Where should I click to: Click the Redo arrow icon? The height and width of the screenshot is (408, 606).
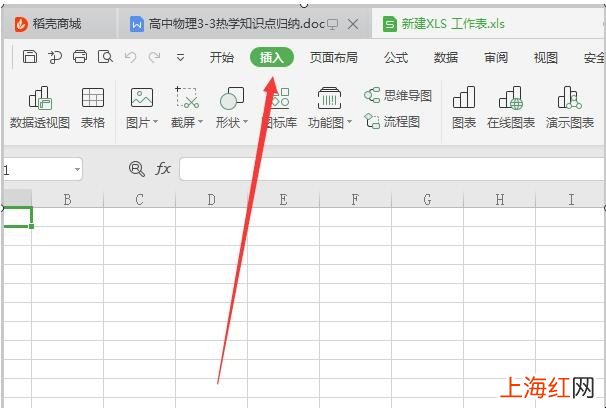point(155,57)
